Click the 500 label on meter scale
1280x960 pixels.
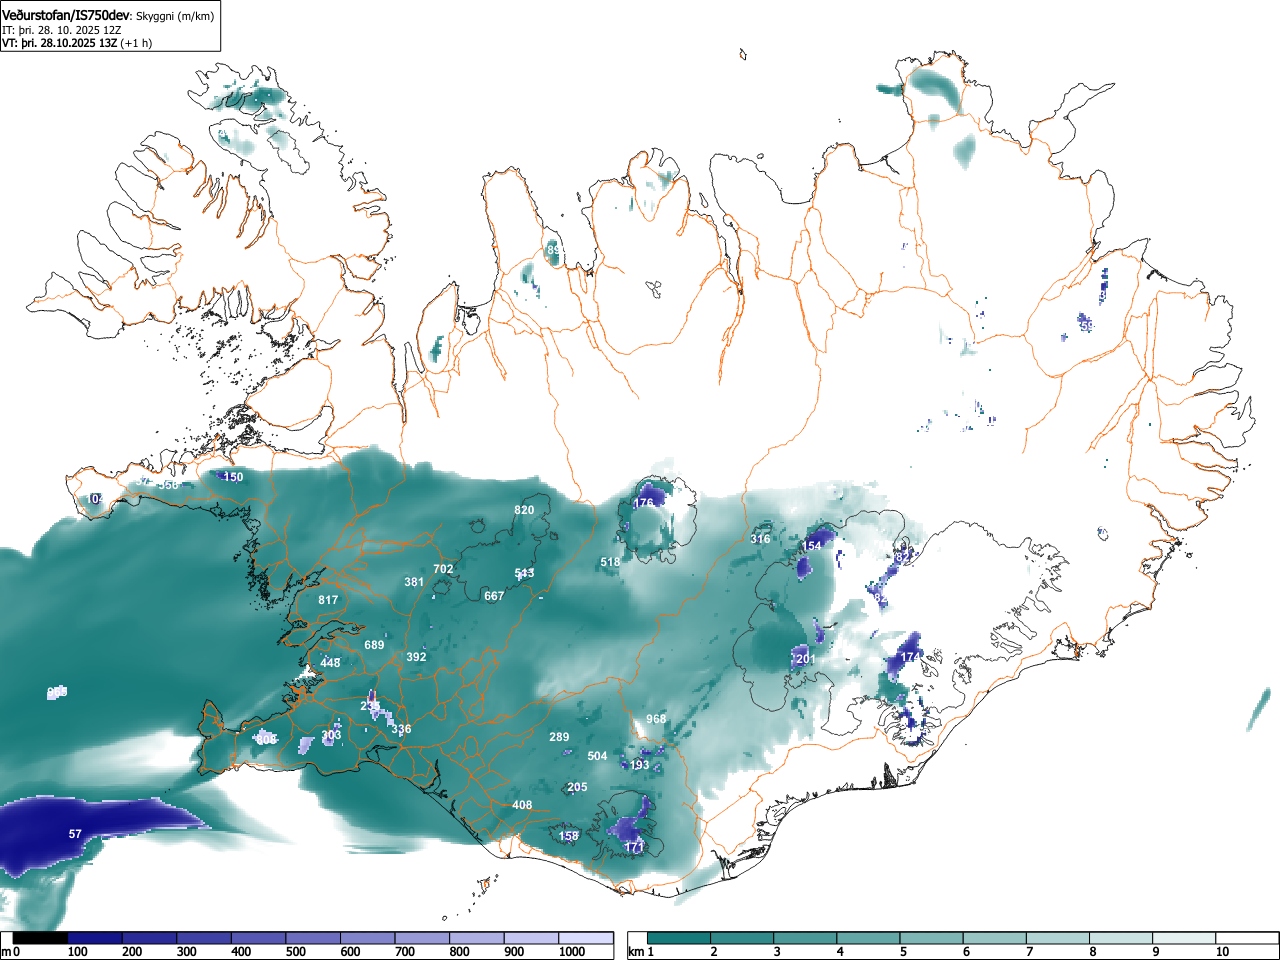point(296,952)
